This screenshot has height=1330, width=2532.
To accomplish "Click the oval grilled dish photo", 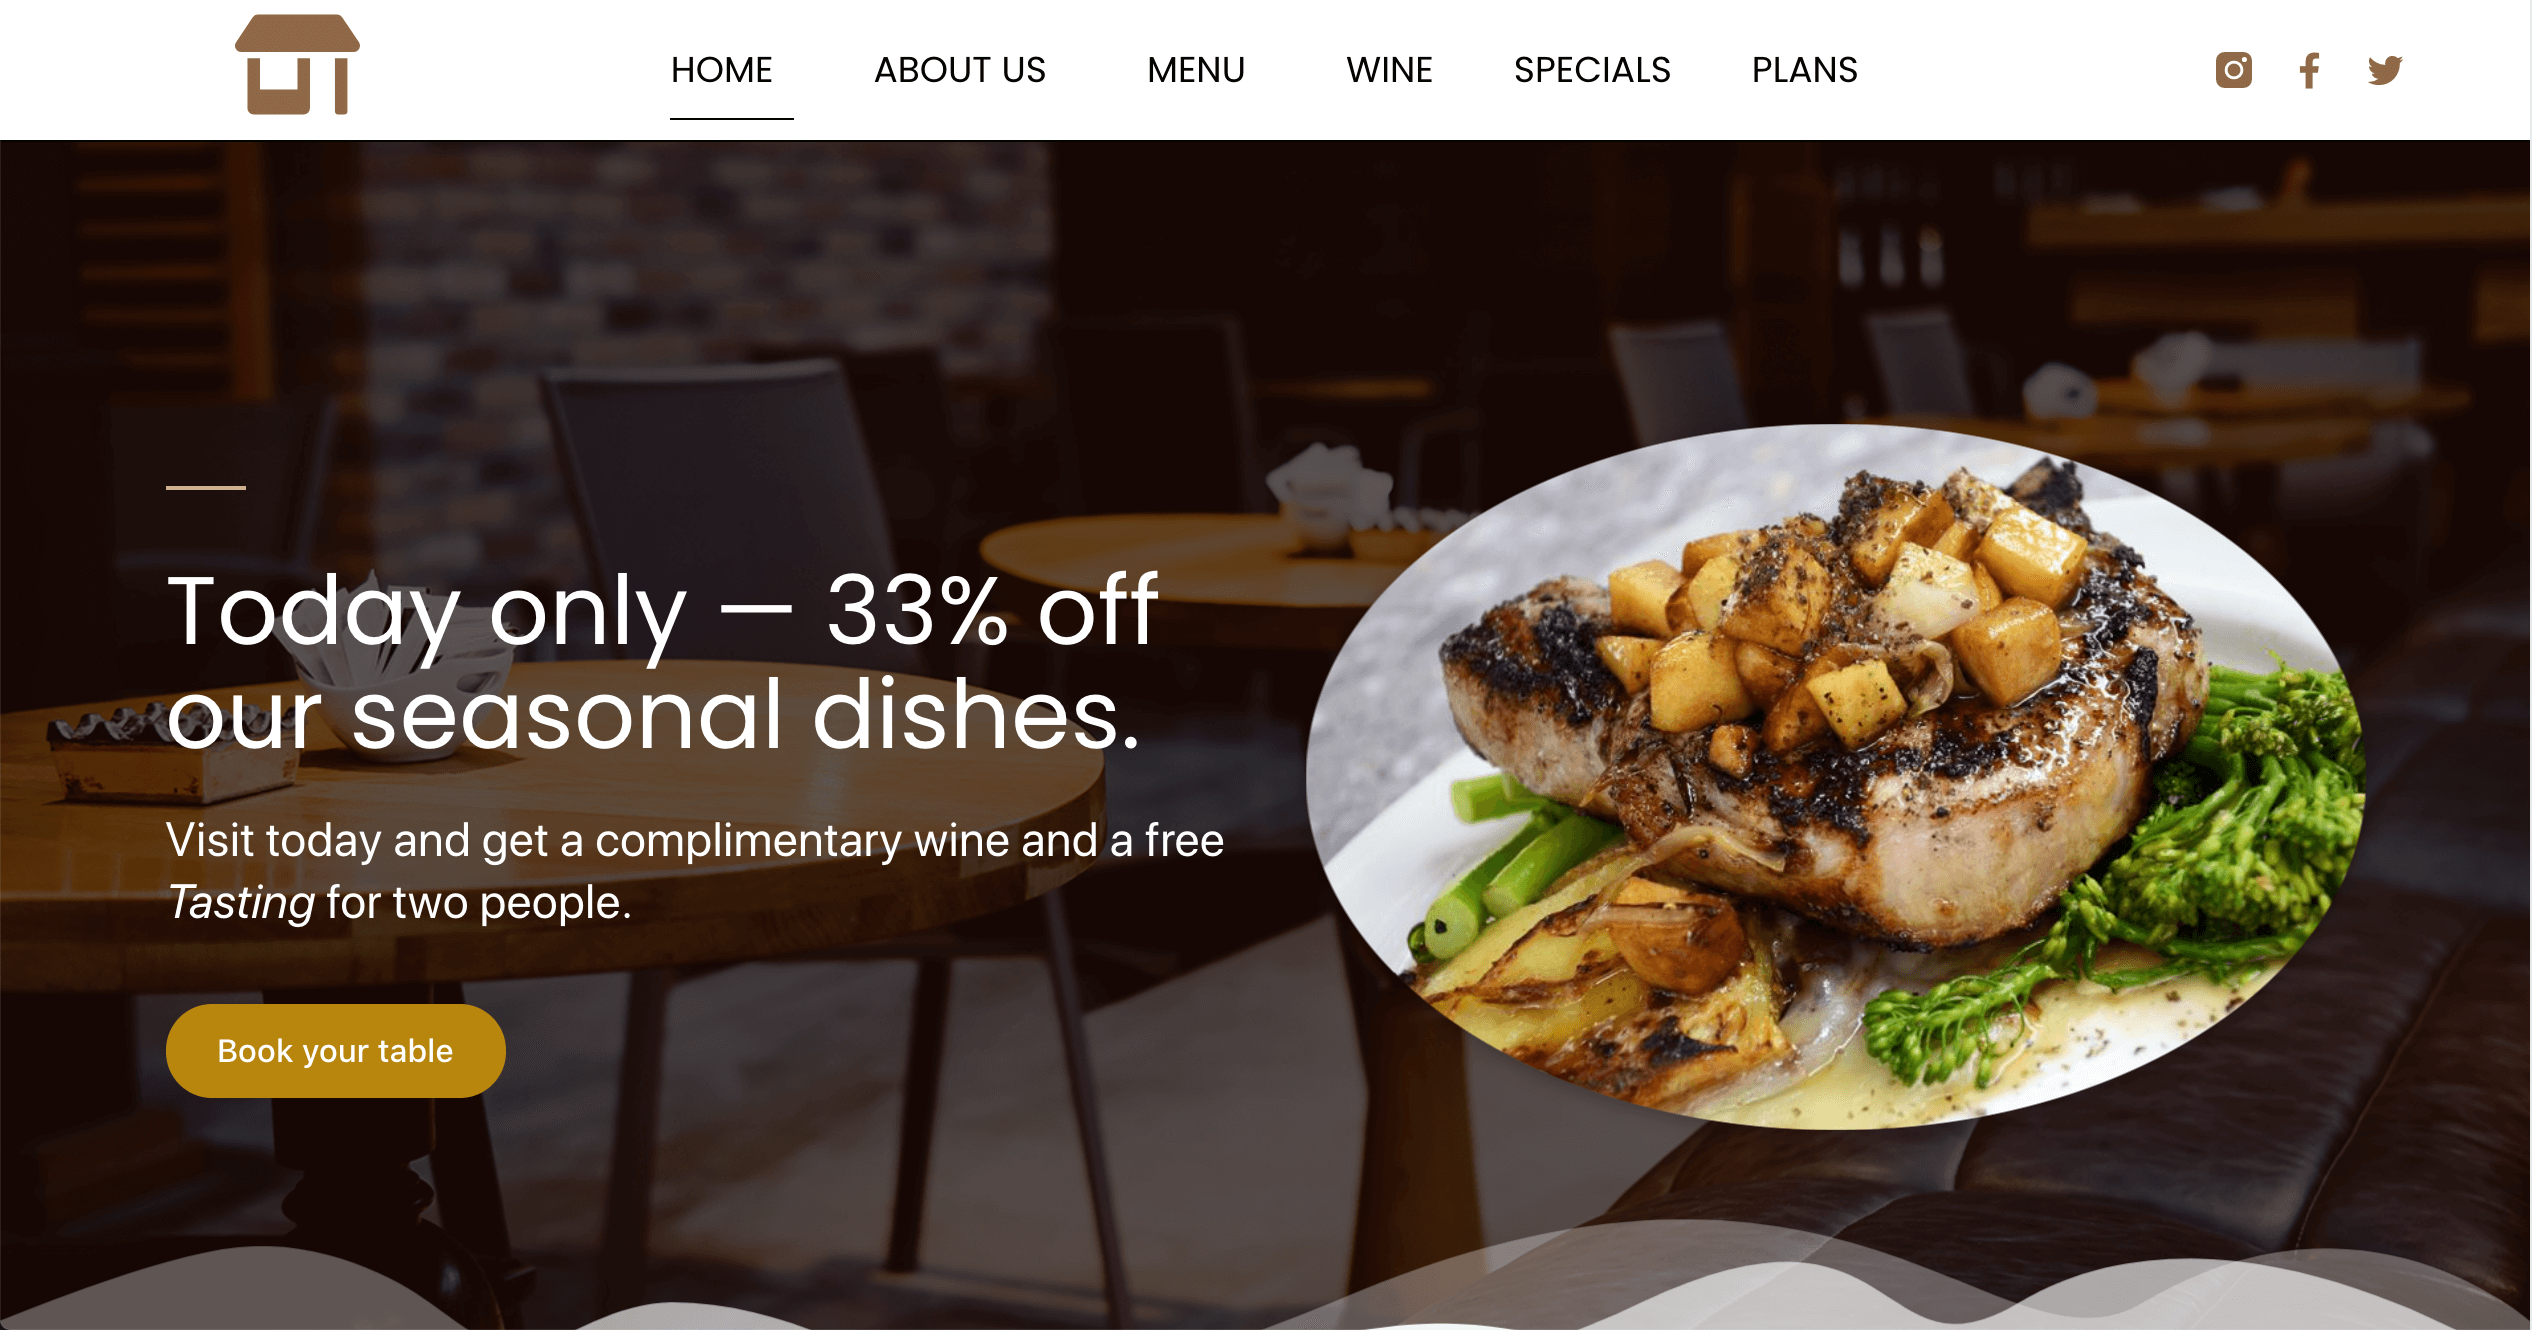I will click(1835, 777).
